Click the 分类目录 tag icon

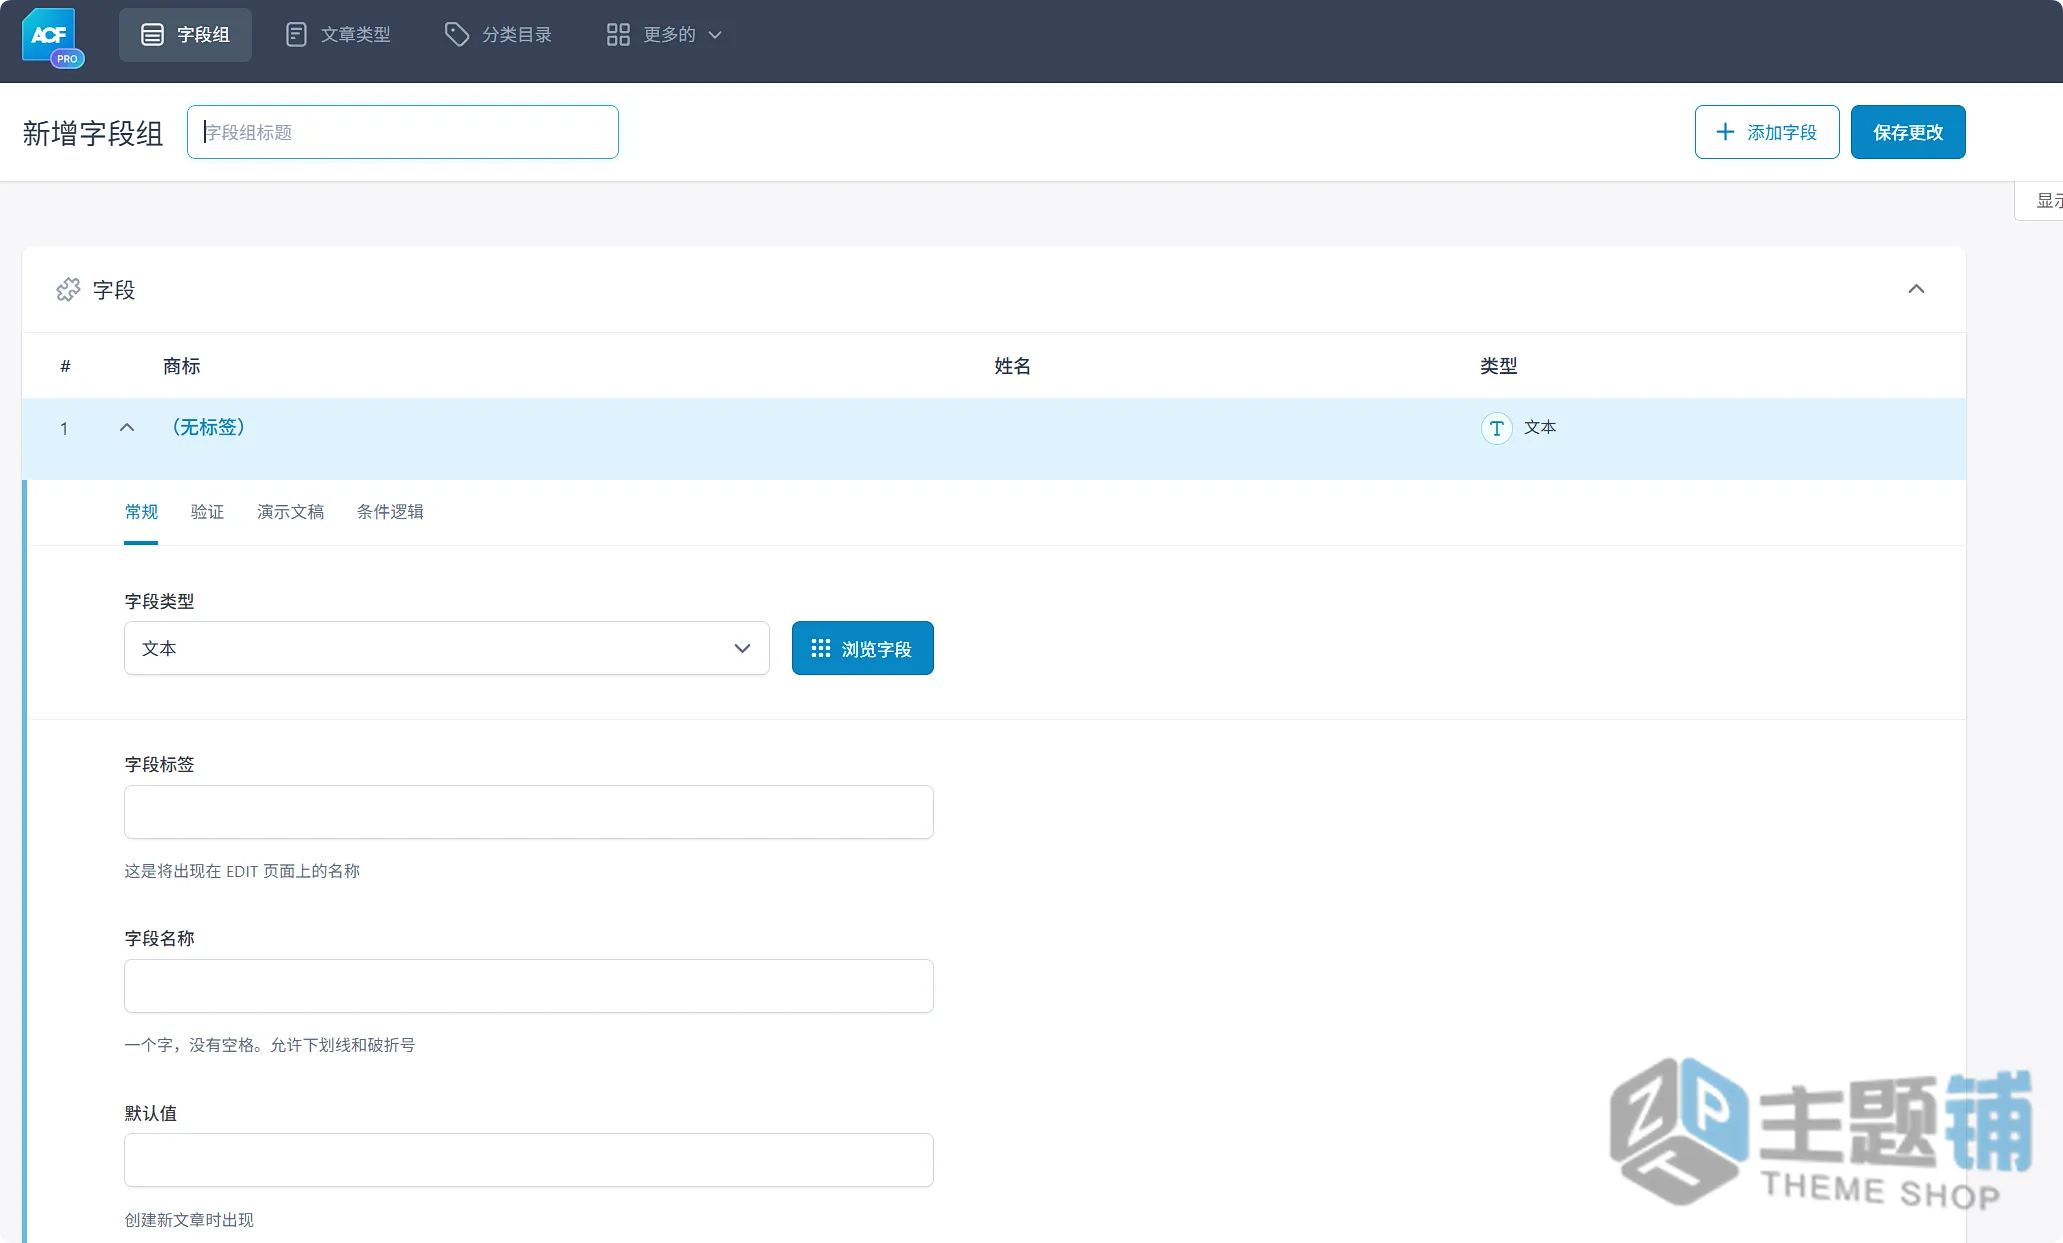[457, 35]
